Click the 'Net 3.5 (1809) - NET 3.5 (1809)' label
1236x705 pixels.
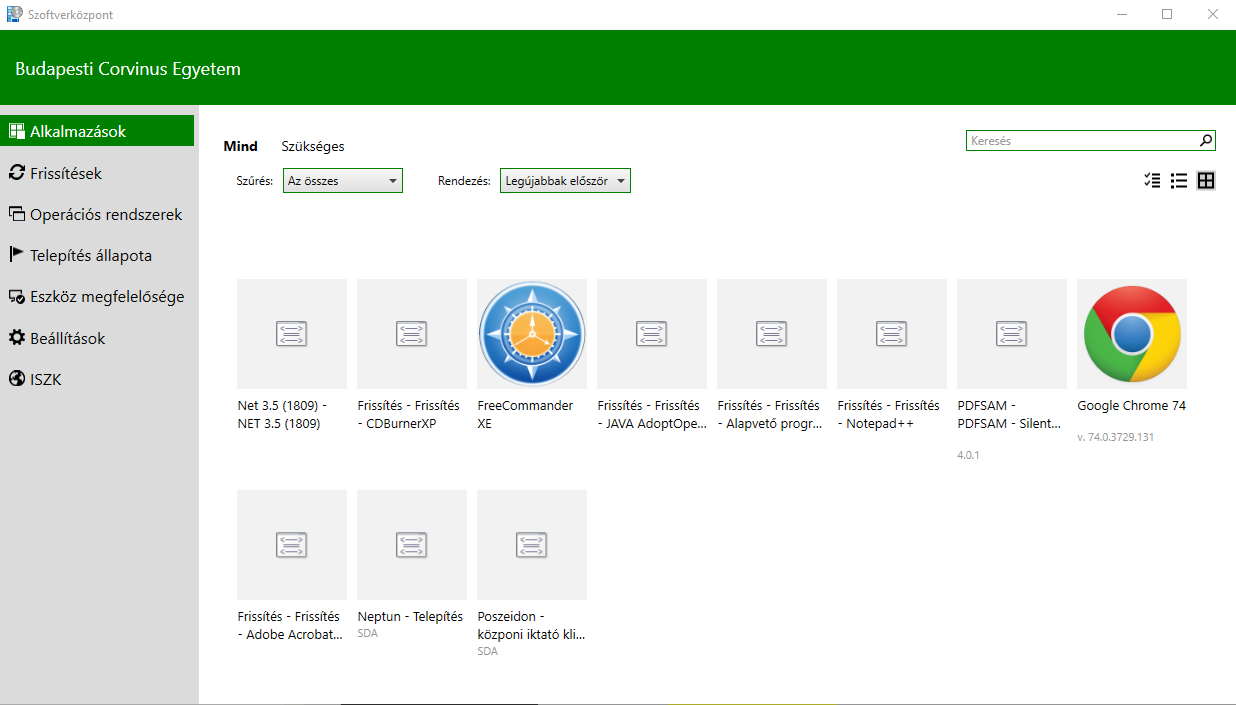(x=282, y=414)
